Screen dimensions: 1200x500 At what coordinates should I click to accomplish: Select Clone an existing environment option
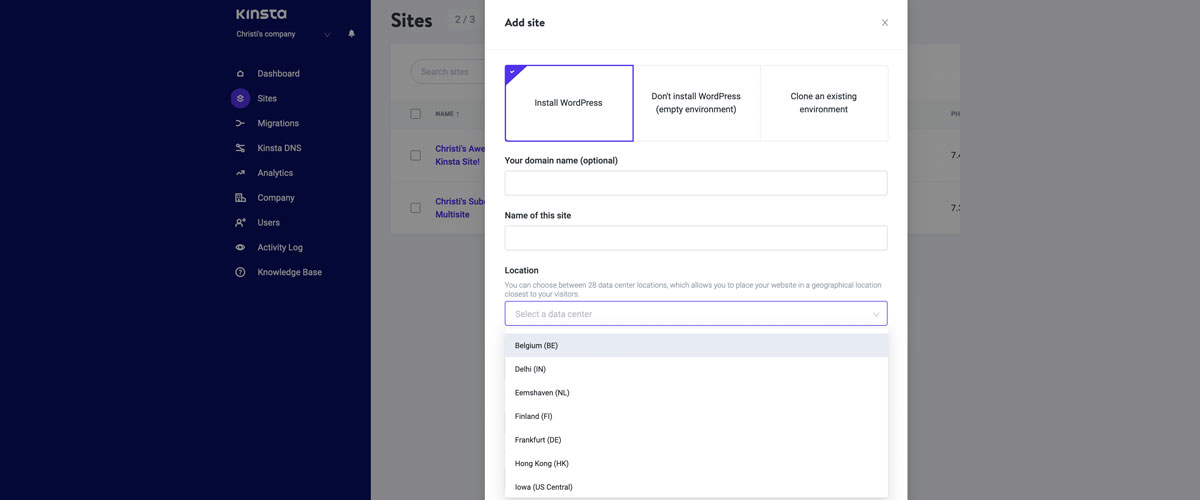click(824, 103)
